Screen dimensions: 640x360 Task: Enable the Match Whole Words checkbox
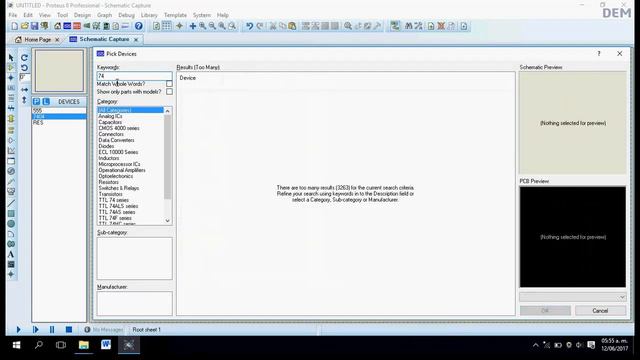pyautogui.click(x=169, y=84)
